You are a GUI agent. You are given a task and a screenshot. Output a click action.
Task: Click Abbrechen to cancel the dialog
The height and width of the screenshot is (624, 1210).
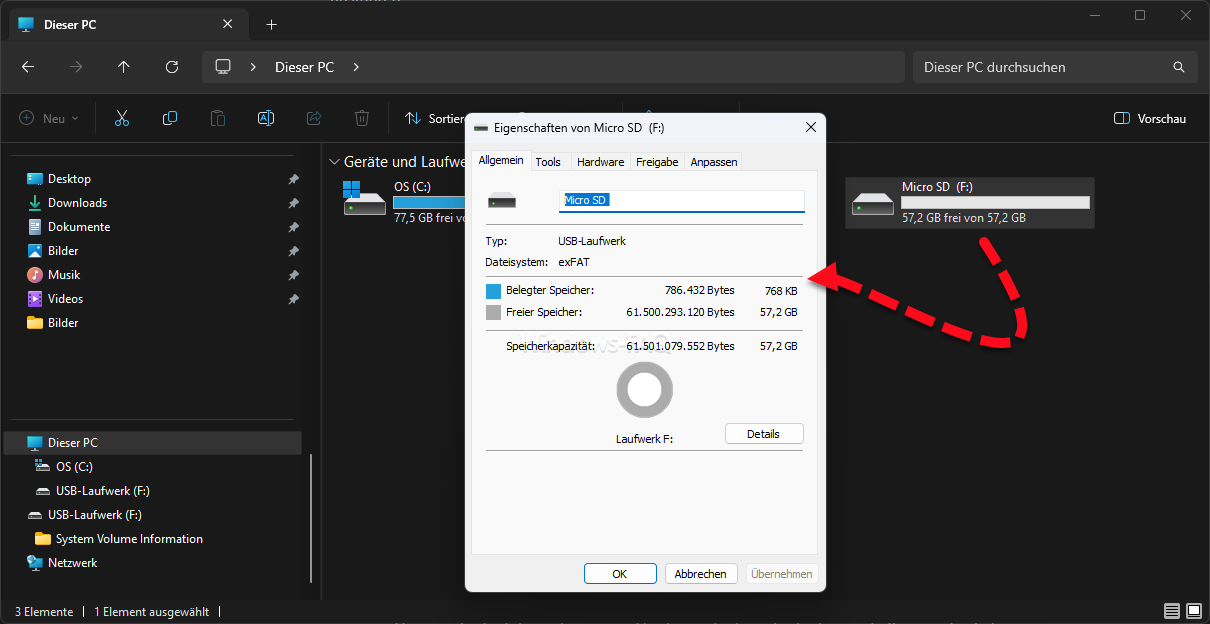(x=700, y=574)
